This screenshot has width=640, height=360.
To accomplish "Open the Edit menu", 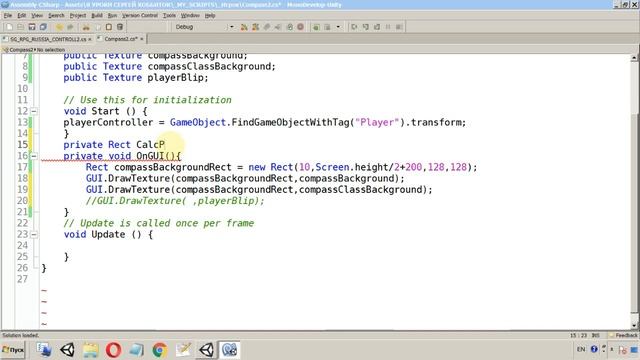I will click(21, 16).
